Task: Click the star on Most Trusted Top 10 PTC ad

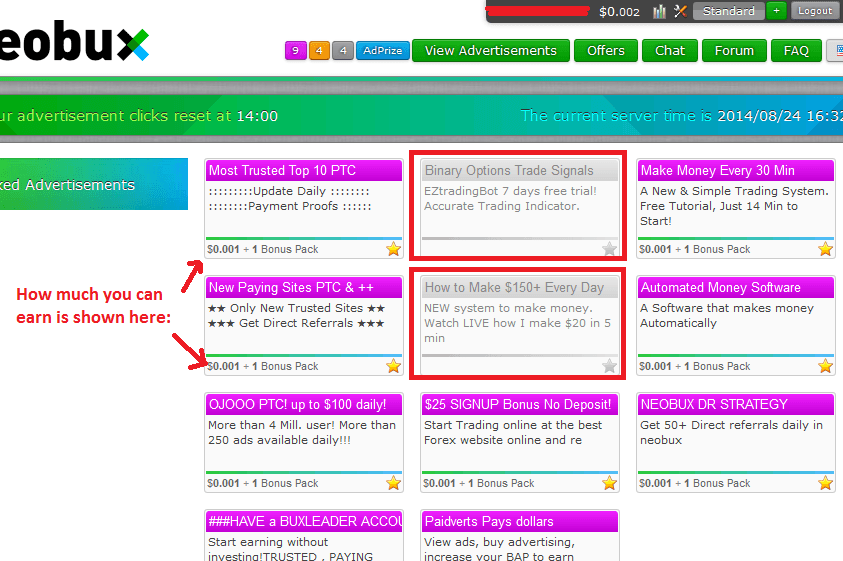Action: click(x=394, y=249)
